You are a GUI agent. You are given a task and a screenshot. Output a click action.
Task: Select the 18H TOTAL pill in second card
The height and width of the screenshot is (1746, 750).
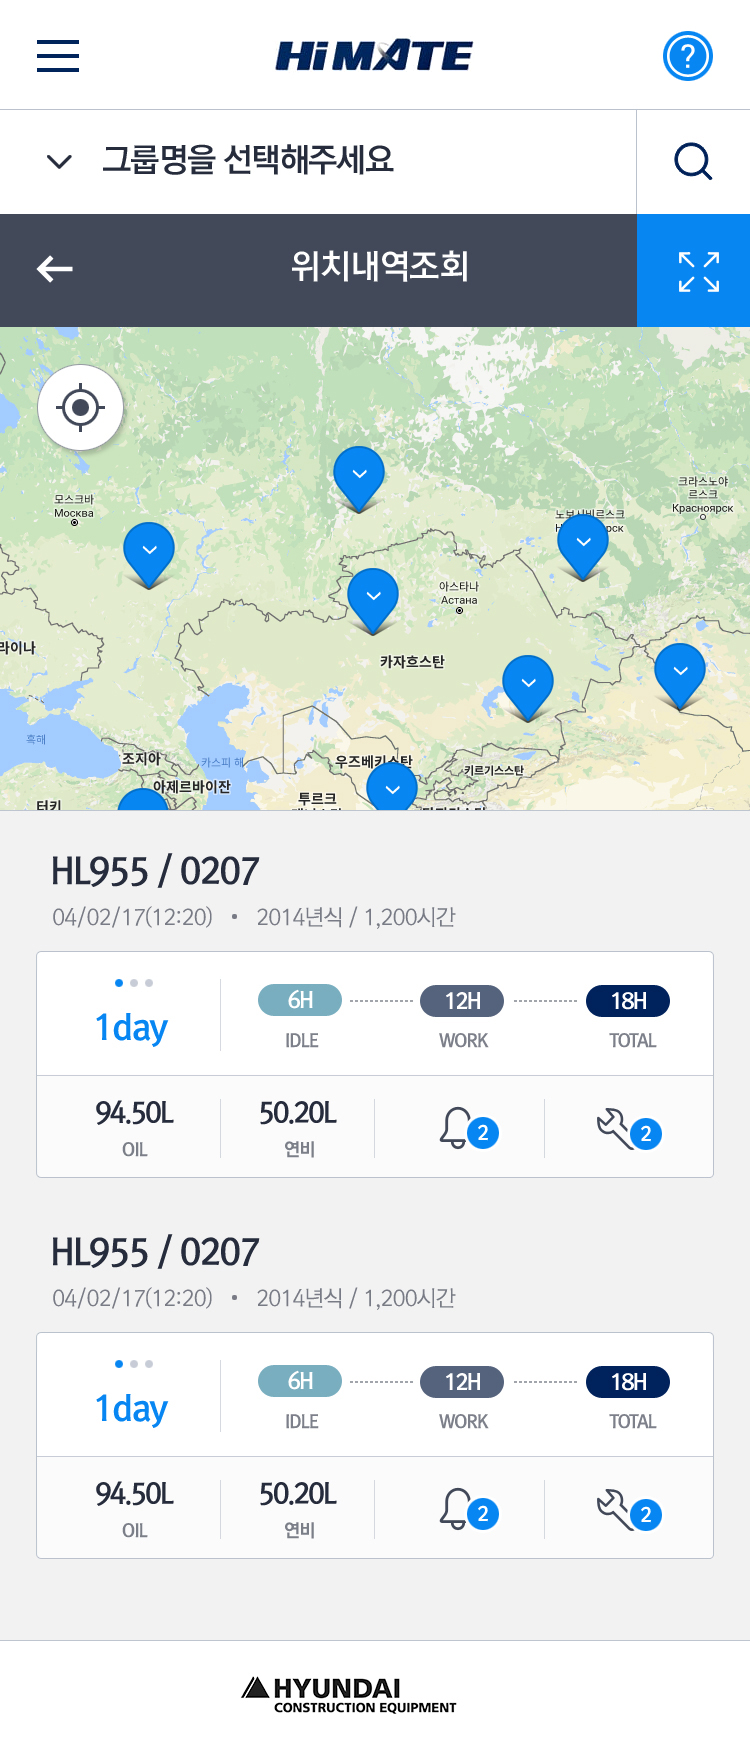tap(628, 1382)
